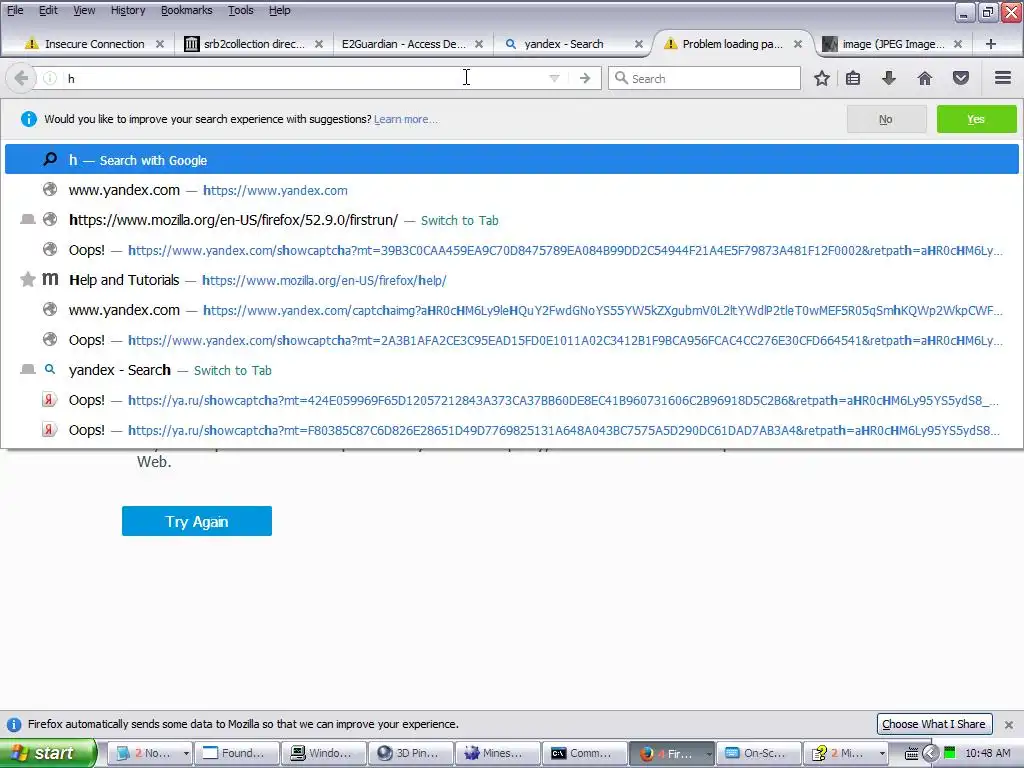Go to Home page icon

(925, 78)
